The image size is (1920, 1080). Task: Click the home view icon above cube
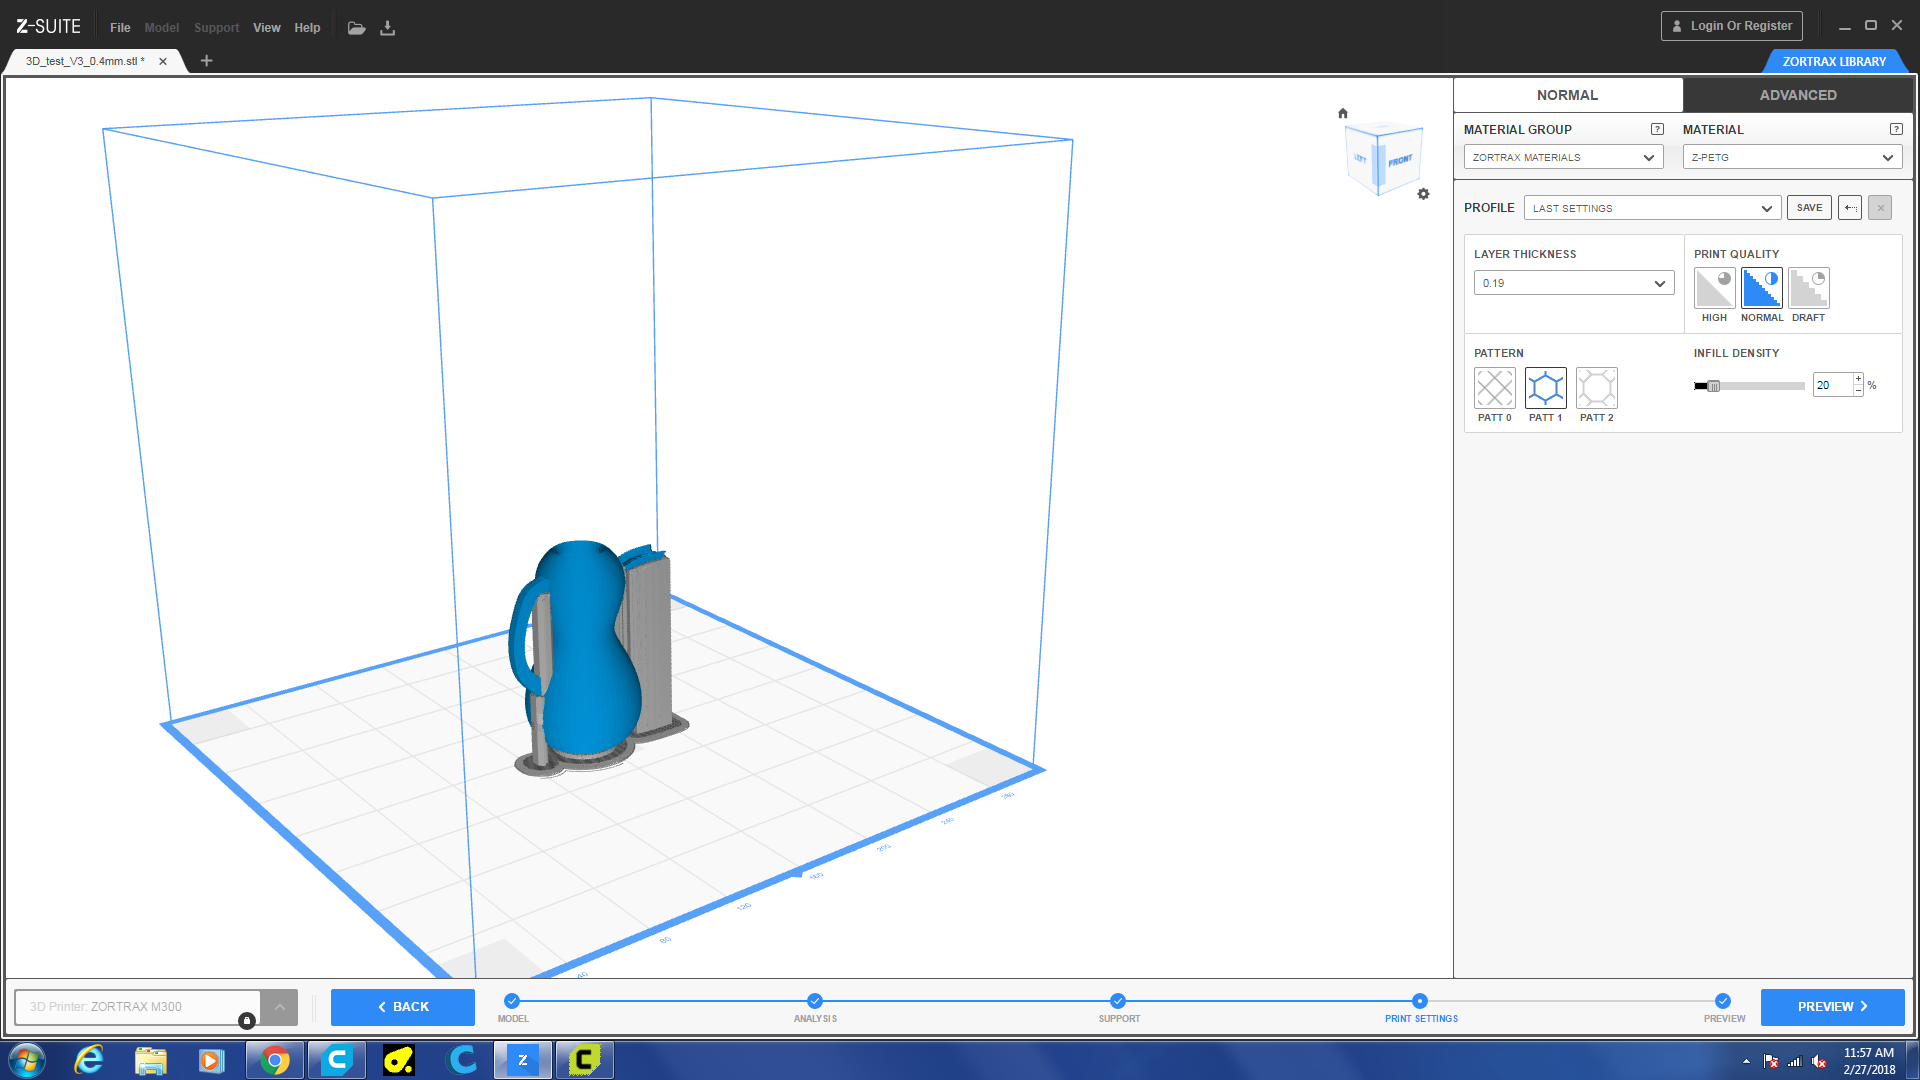pos(1343,113)
